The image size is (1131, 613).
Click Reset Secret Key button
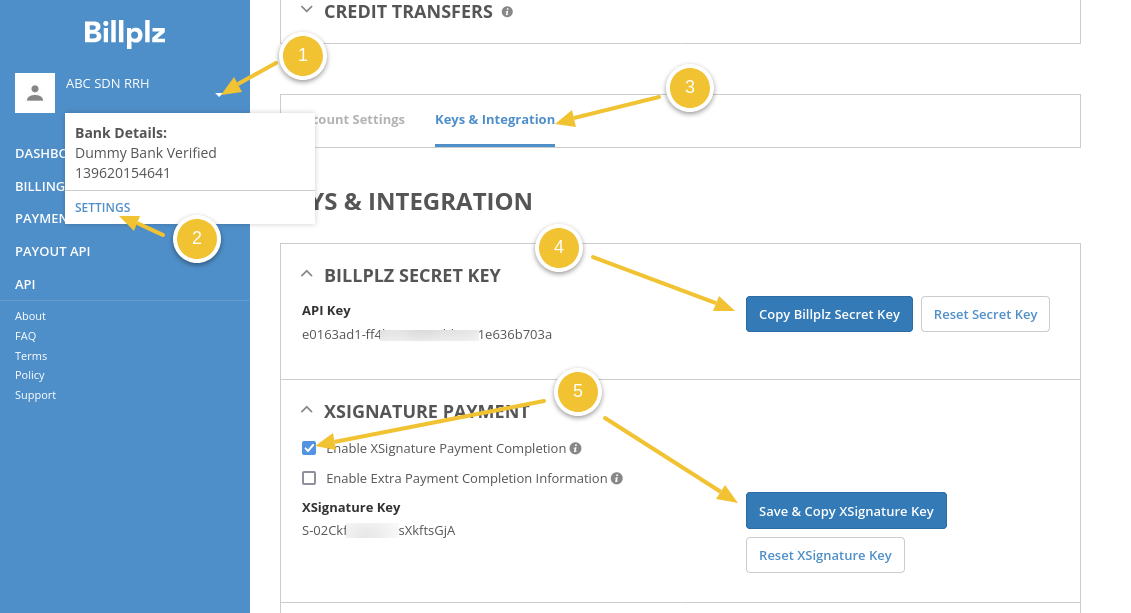(985, 314)
